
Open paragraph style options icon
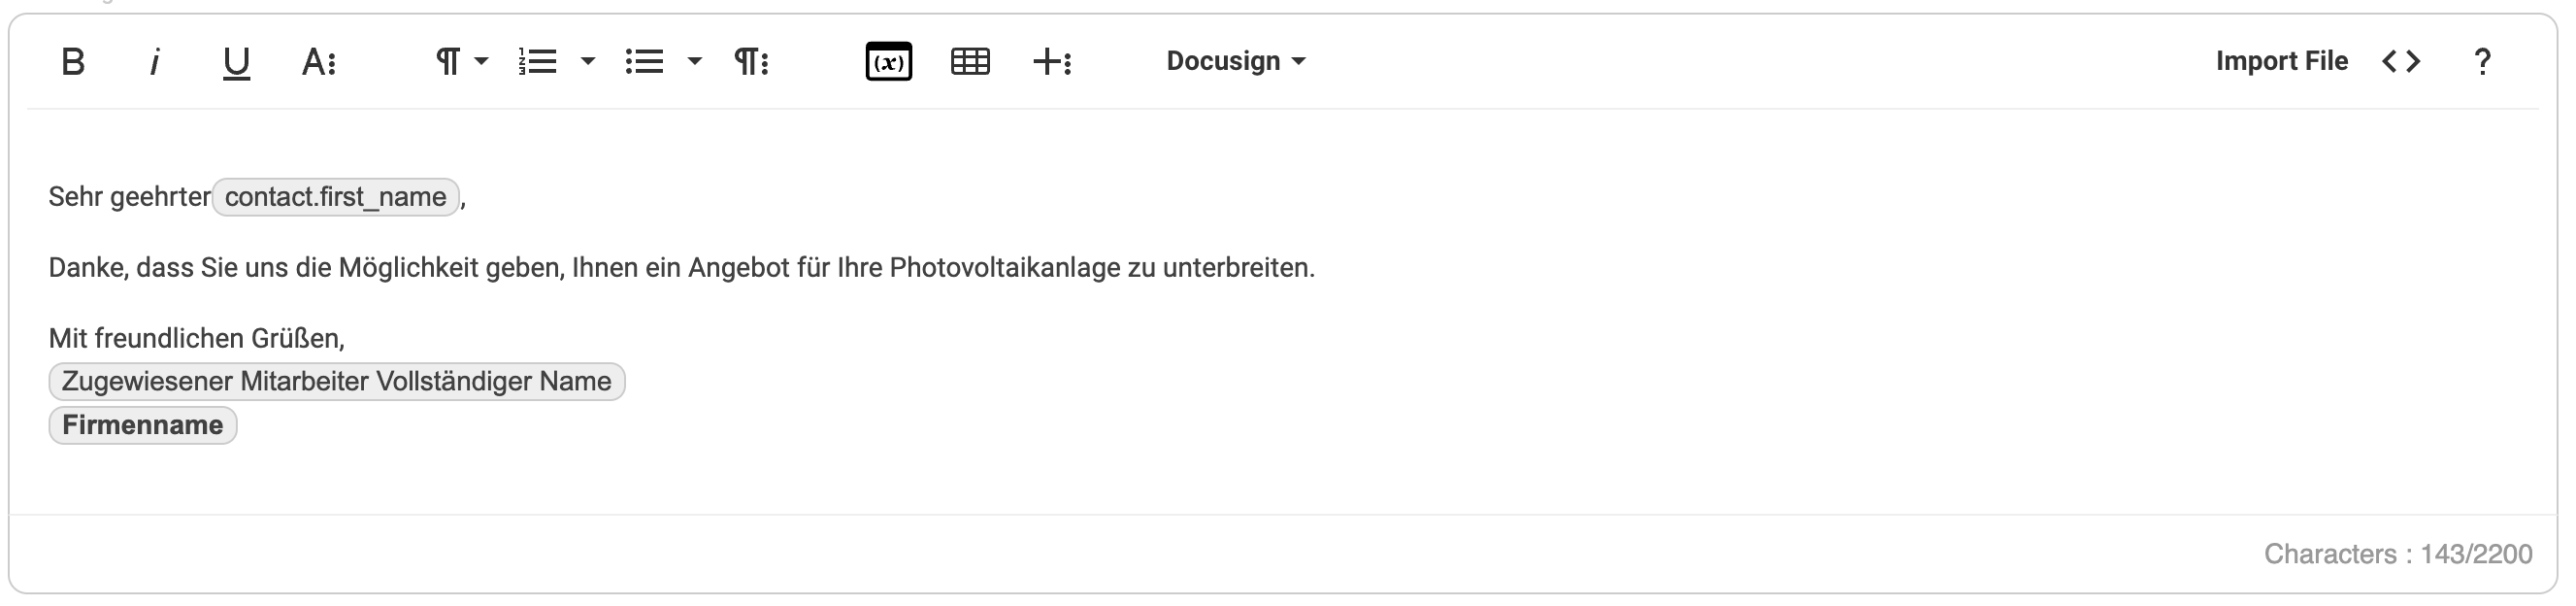752,62
